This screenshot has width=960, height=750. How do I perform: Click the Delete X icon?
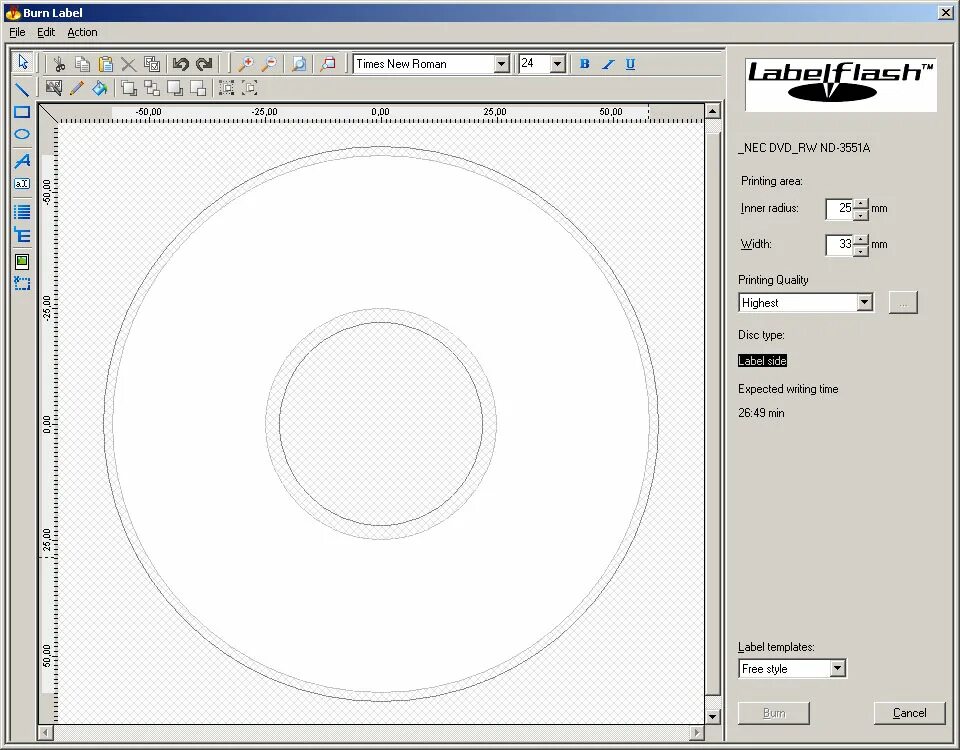pos(129,64)
